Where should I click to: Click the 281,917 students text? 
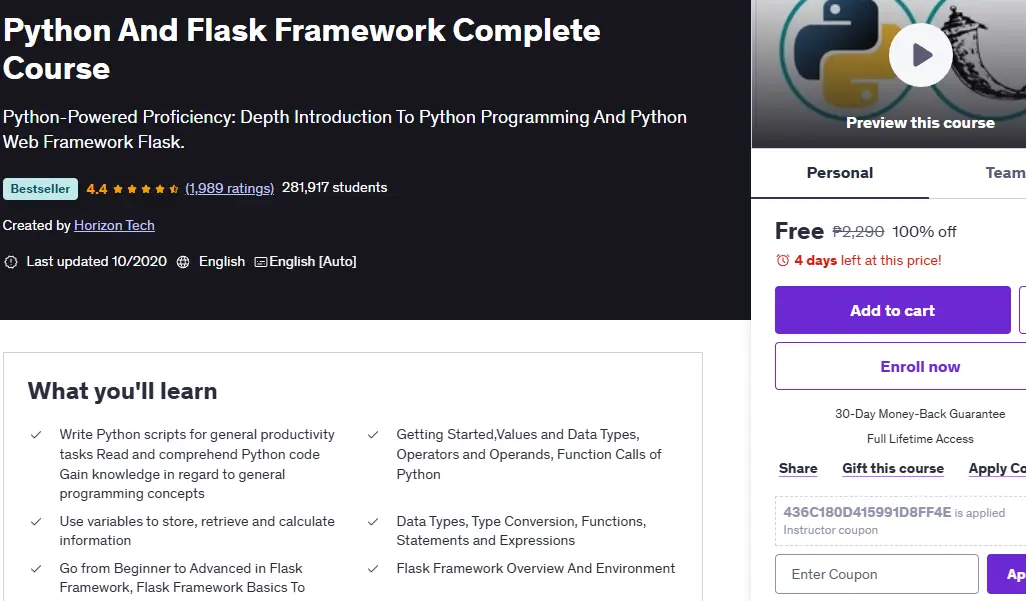pyautogui.click(x=334, y=188)
